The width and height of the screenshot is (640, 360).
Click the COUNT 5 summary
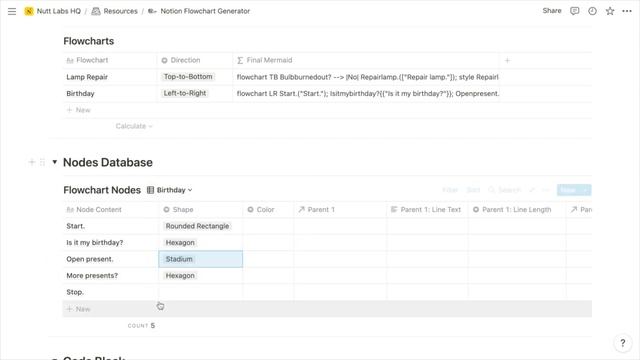point(141,326)
